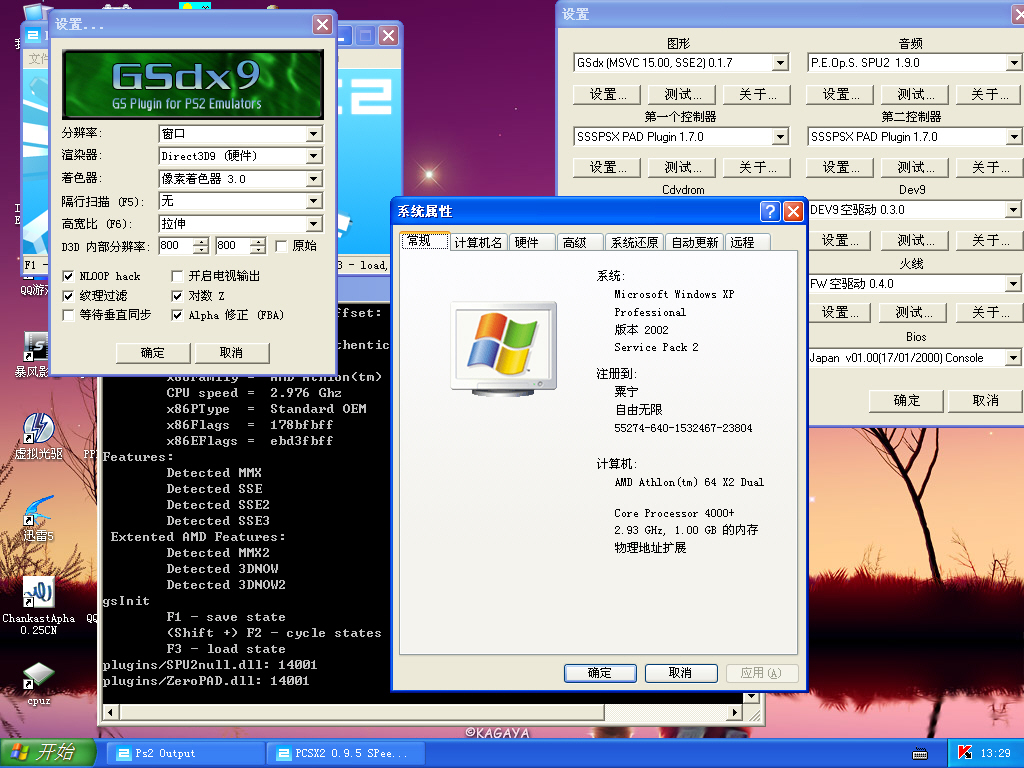This screenshot has height=768, width=1024.
Task: Check the 原始 native resolution box
Action: pos(281,246)
